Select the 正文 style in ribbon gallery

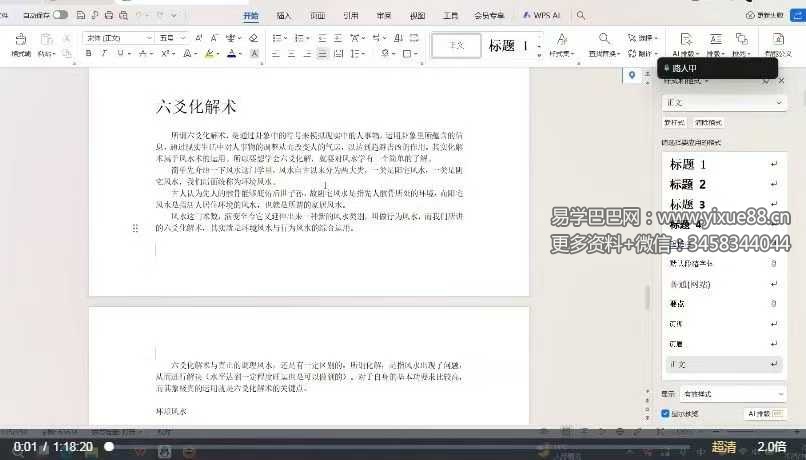point(456,45)
